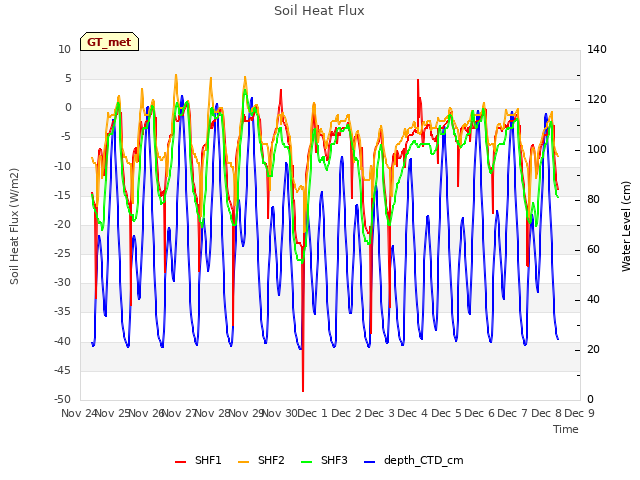The image size is (640, 480).
Task: Click the -50 left axis tick label
Action: click(x=63, y=400)
